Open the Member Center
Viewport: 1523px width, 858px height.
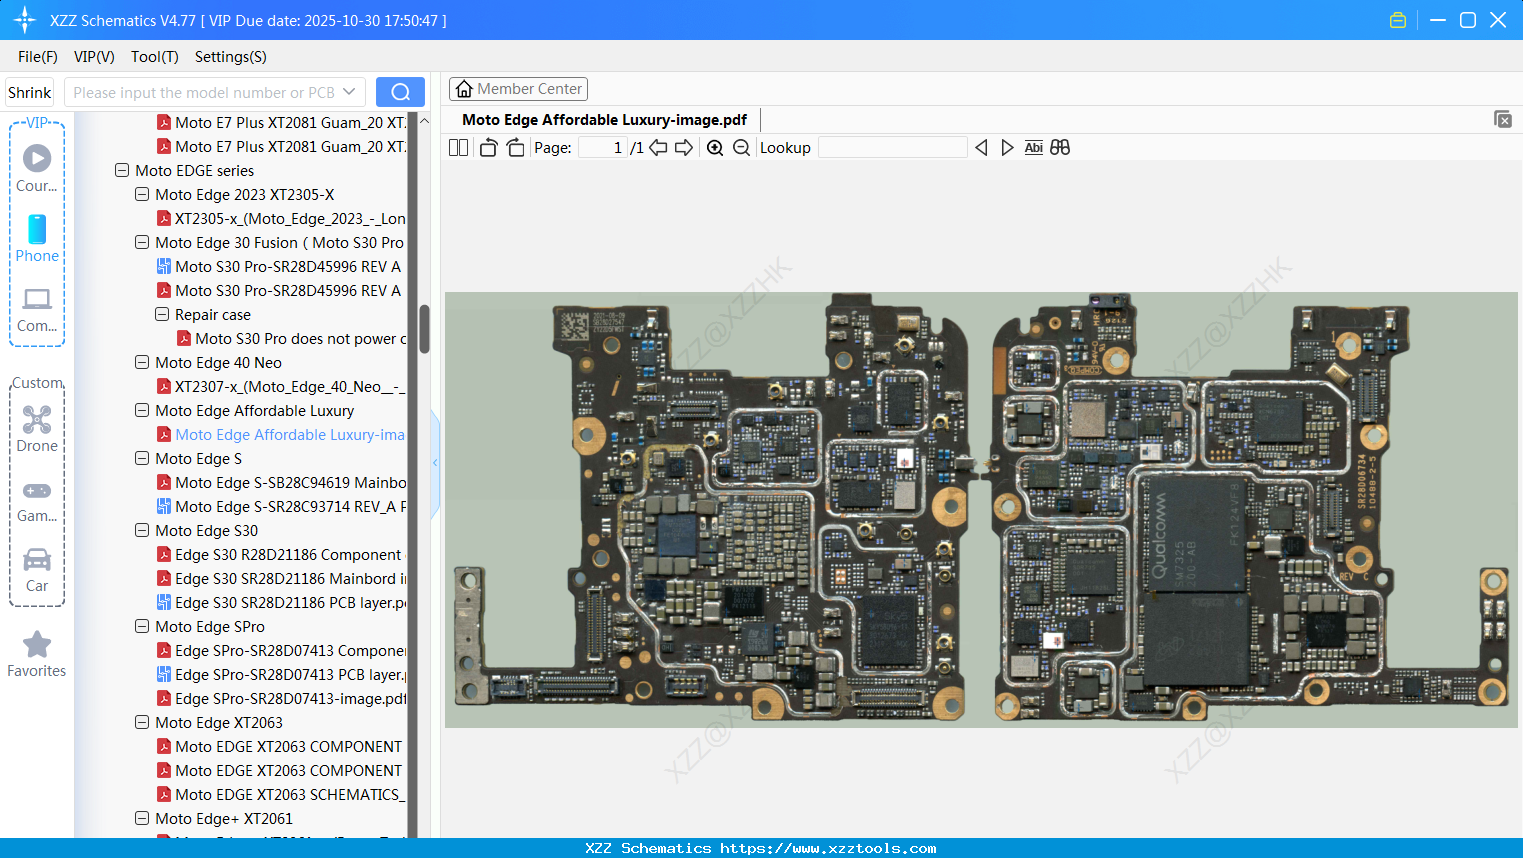(x=518, y=89)
